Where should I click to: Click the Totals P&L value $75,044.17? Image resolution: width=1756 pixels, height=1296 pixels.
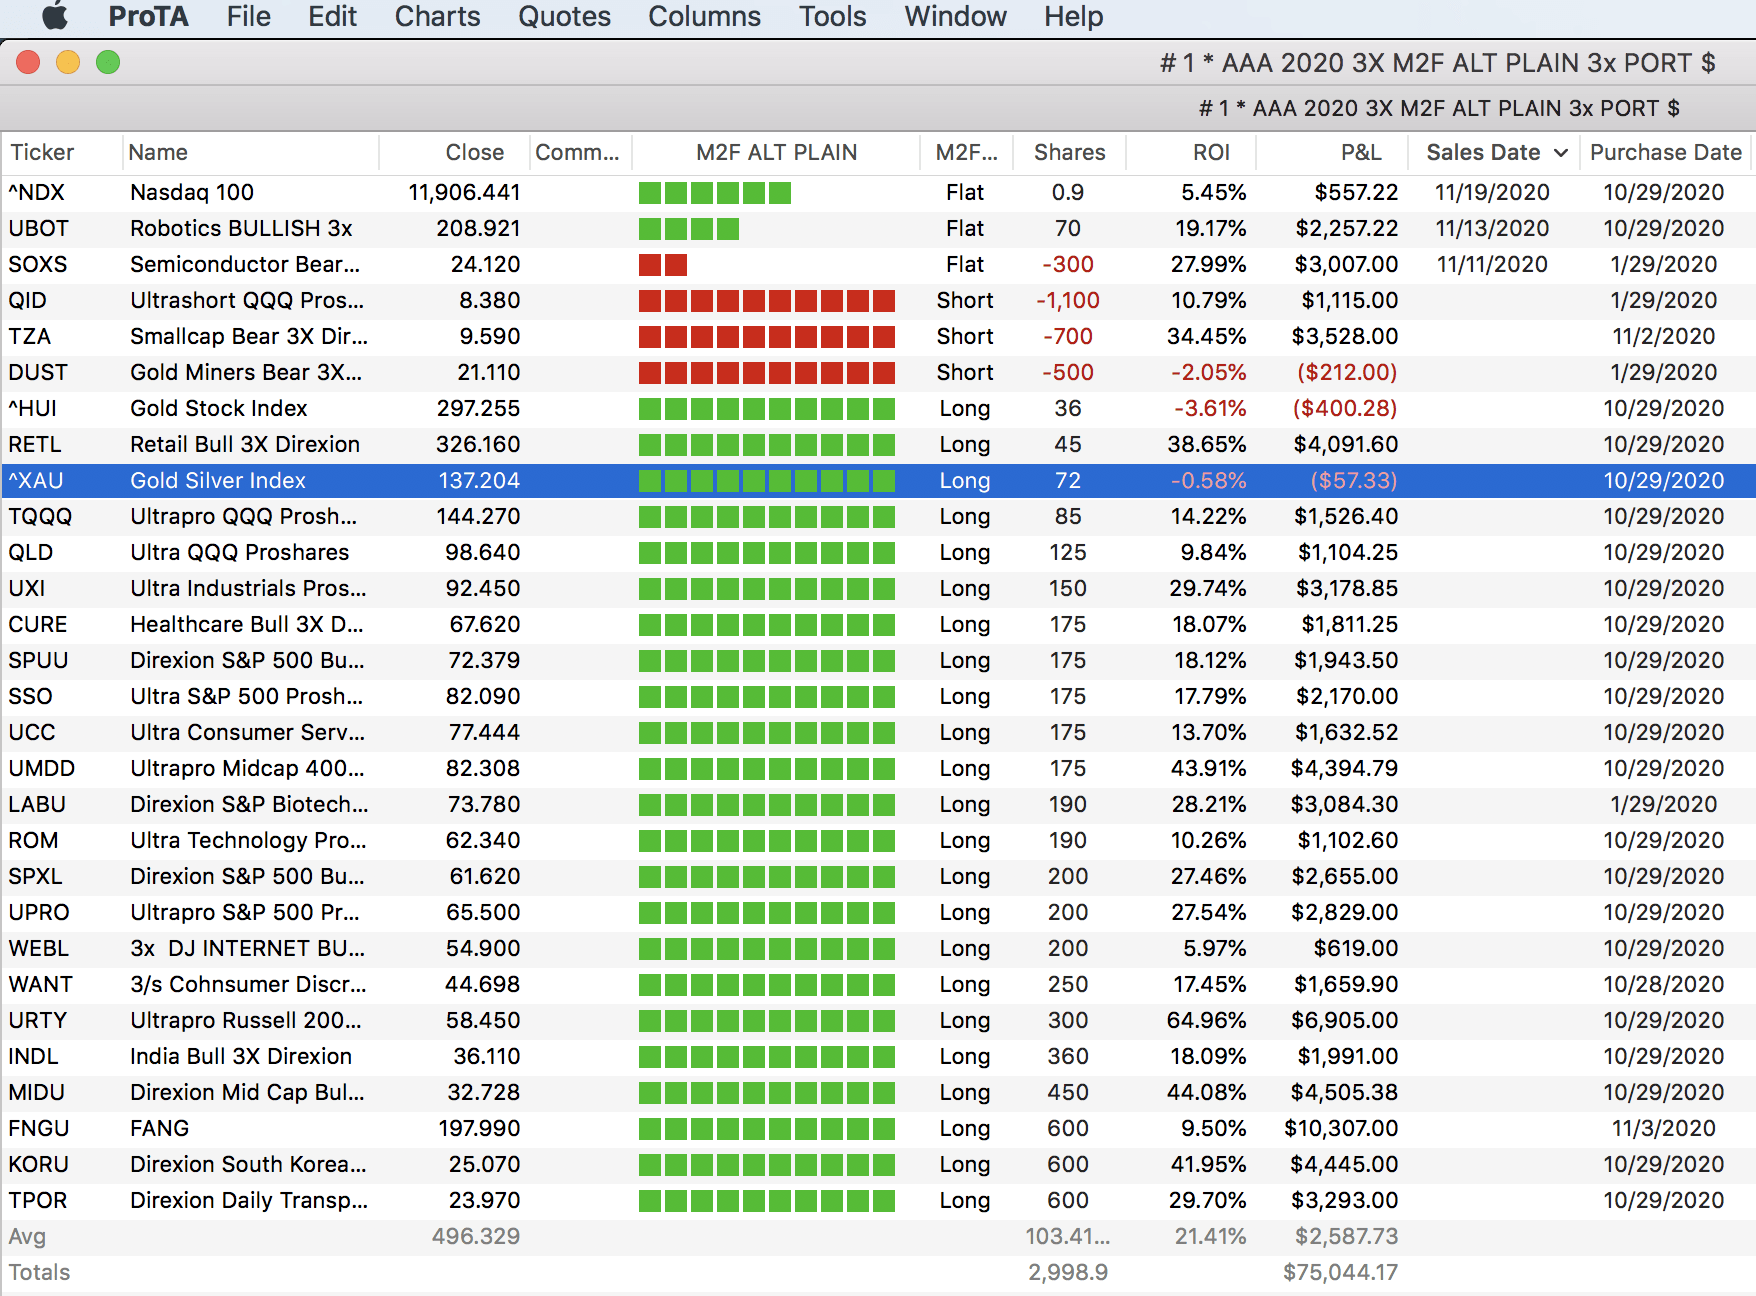(1340, 1272)
